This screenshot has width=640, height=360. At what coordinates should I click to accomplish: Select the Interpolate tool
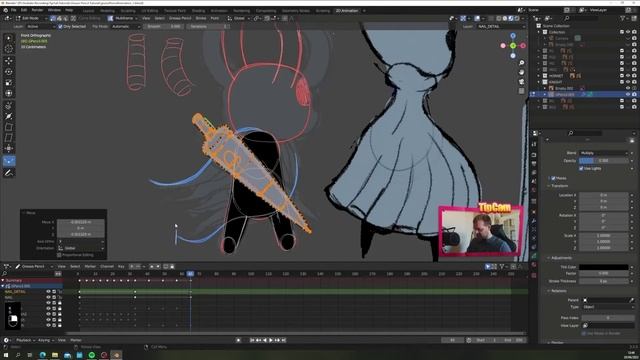9,173
